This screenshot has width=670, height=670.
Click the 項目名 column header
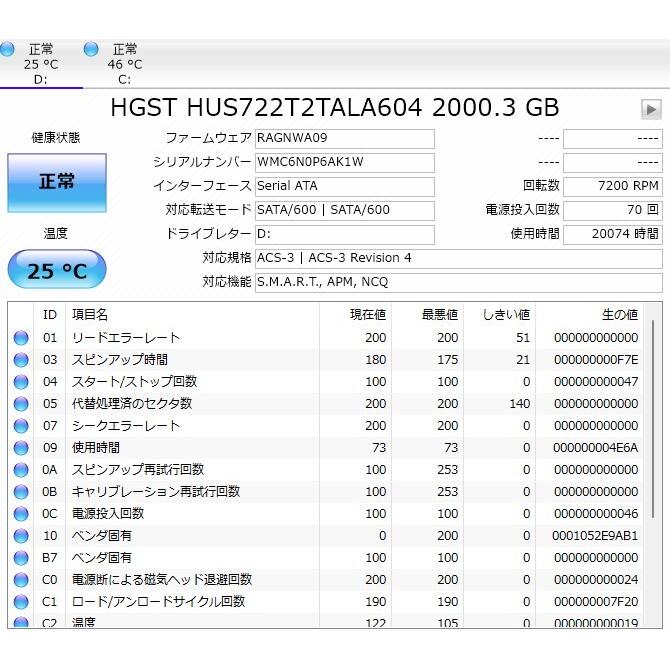[190, 315]
